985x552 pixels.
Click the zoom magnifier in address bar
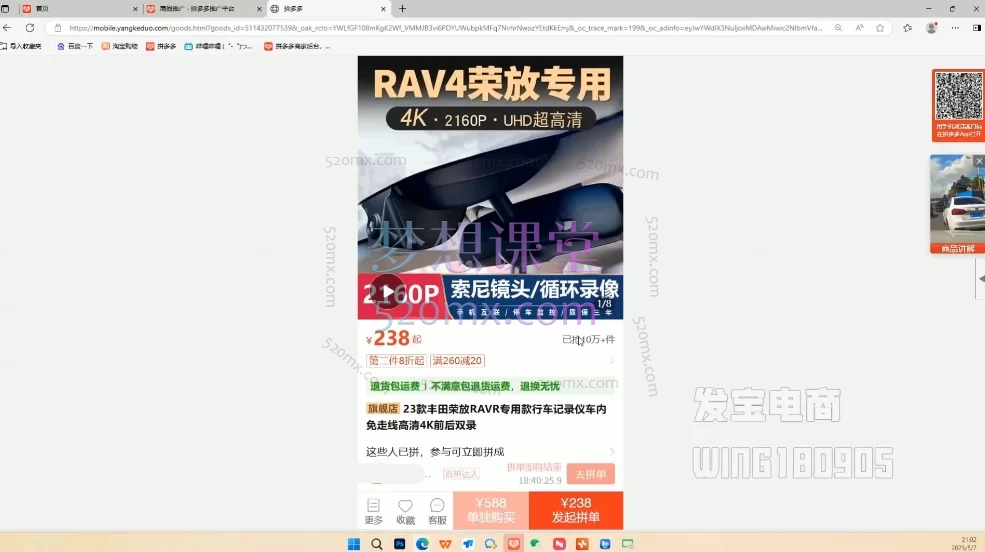(839, 28)
